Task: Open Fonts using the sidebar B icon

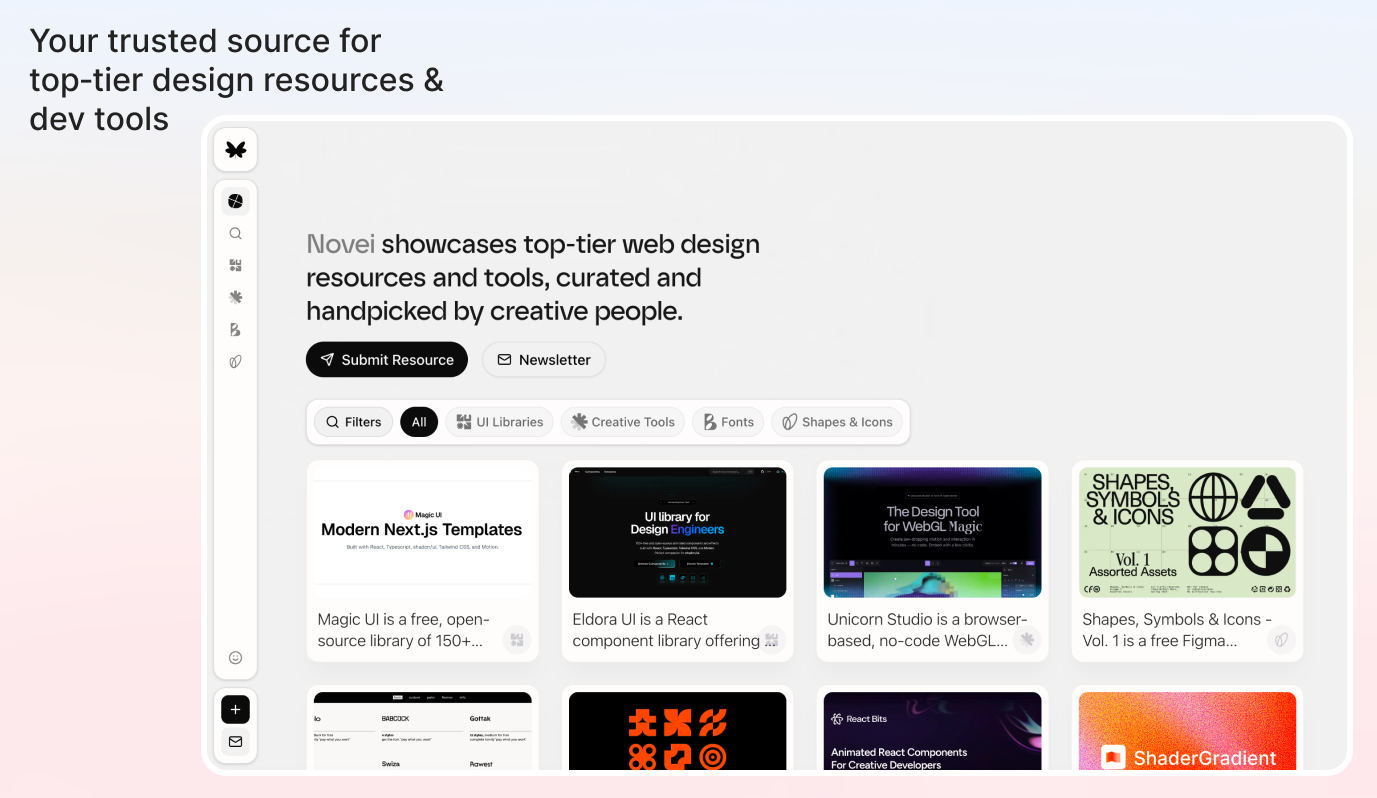Action: (x=235, y=329)
